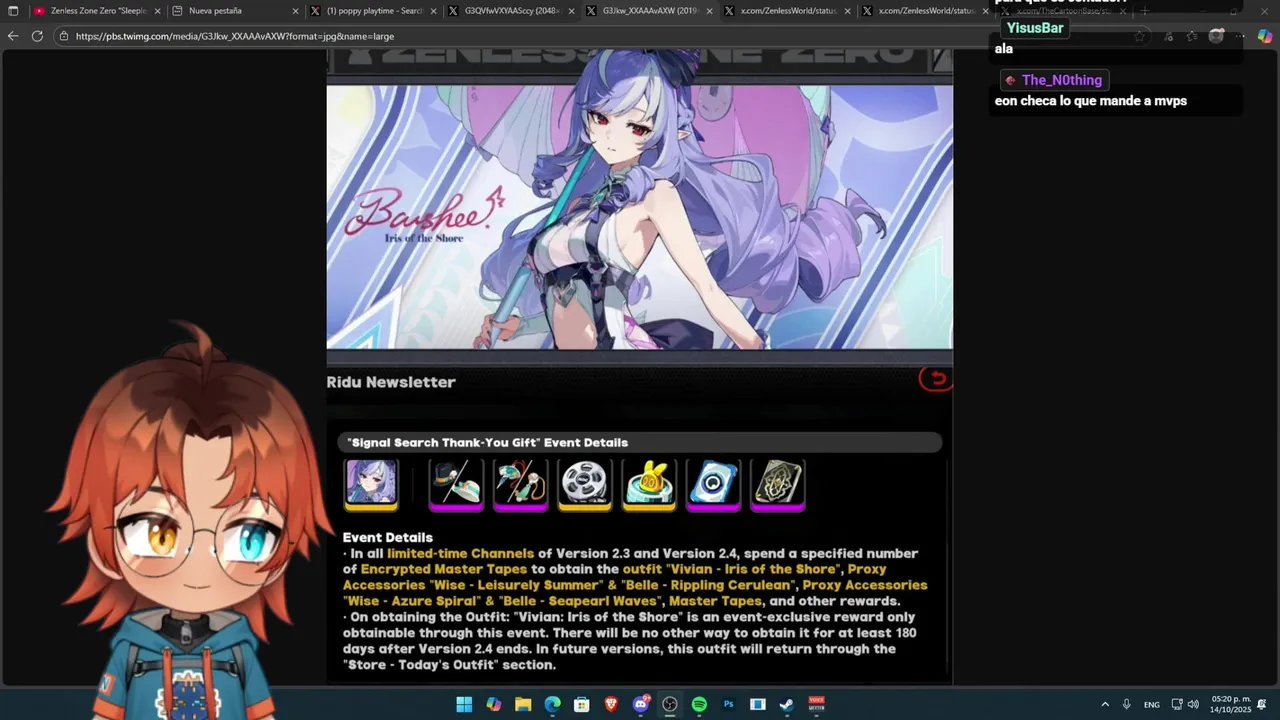1280x720 pixels.
Task: Switch to OBS Studio in the taskbar
Action: coord(670,705)
